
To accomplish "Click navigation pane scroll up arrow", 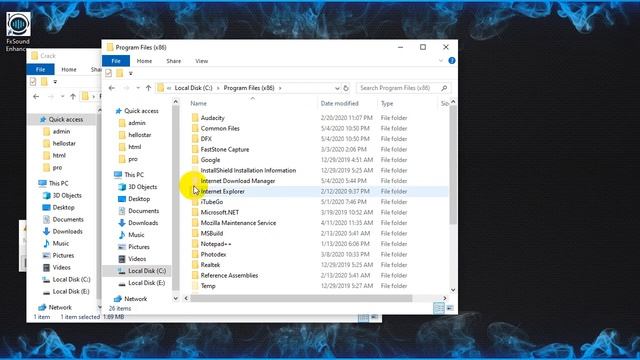I will 176,102.
